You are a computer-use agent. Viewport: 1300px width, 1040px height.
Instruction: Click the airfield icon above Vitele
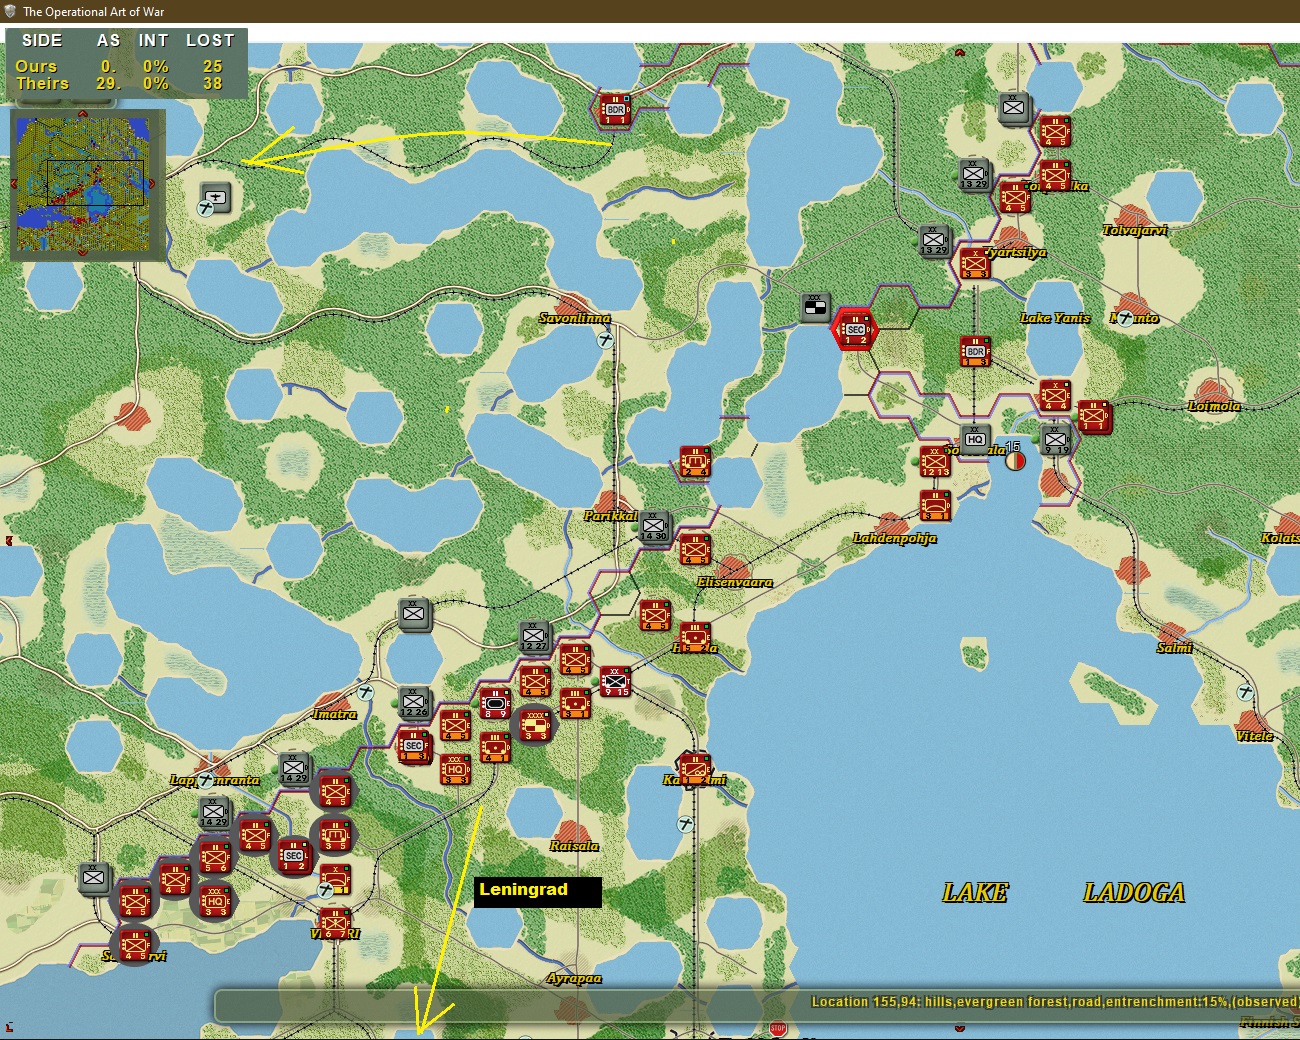(1245, 692)
